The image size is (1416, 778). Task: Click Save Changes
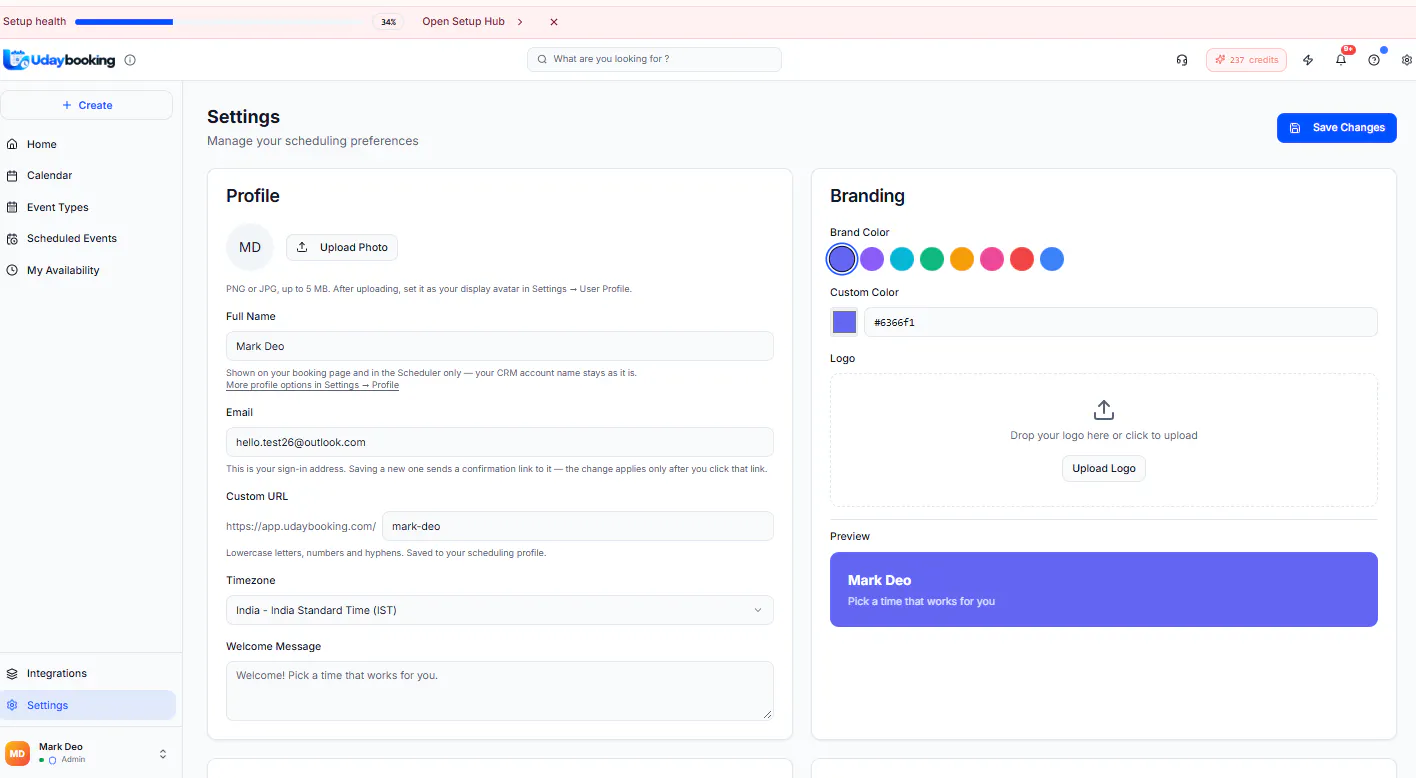pos(1337,128)
